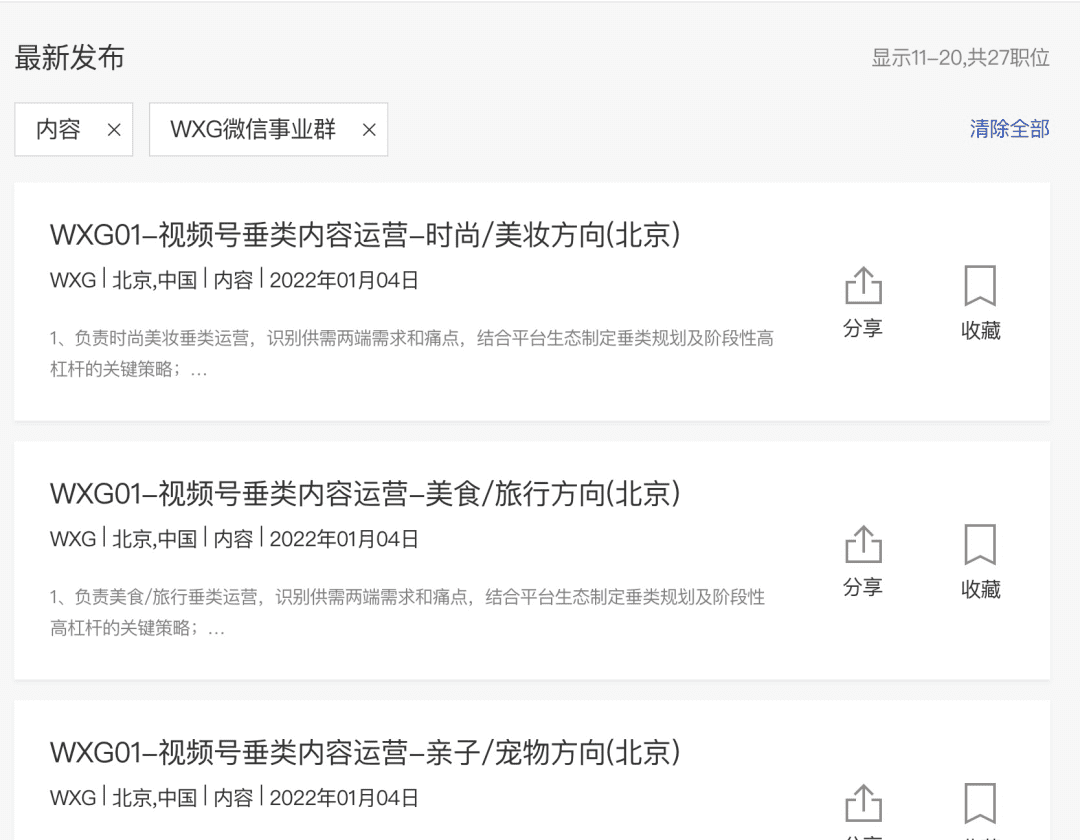Screen dimensions: 1080x840
Task: Click the meta line of 时尚/美妆方向 job
Action: coord(234,280)
